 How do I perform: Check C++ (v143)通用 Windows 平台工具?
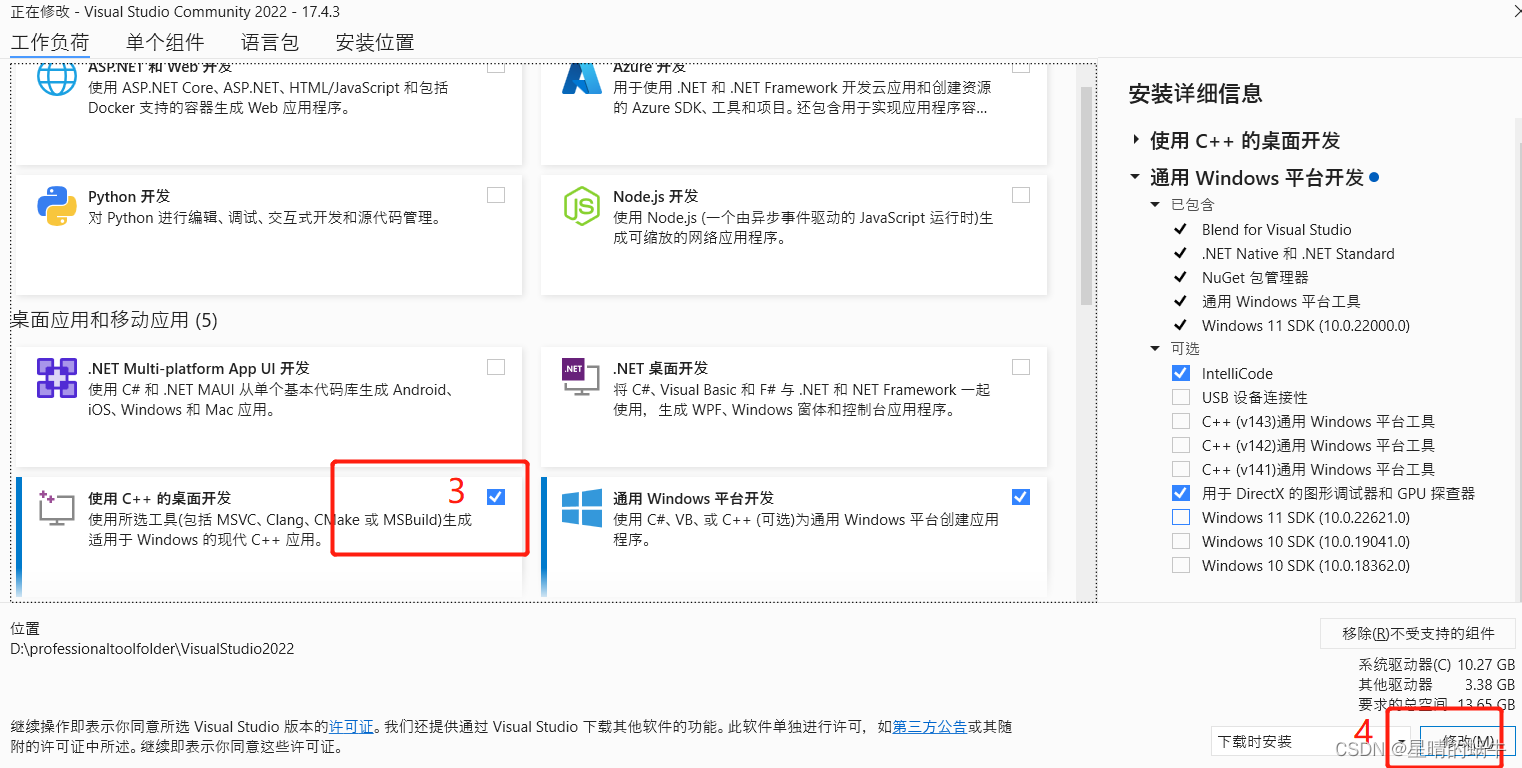(x=1181, y=421)
